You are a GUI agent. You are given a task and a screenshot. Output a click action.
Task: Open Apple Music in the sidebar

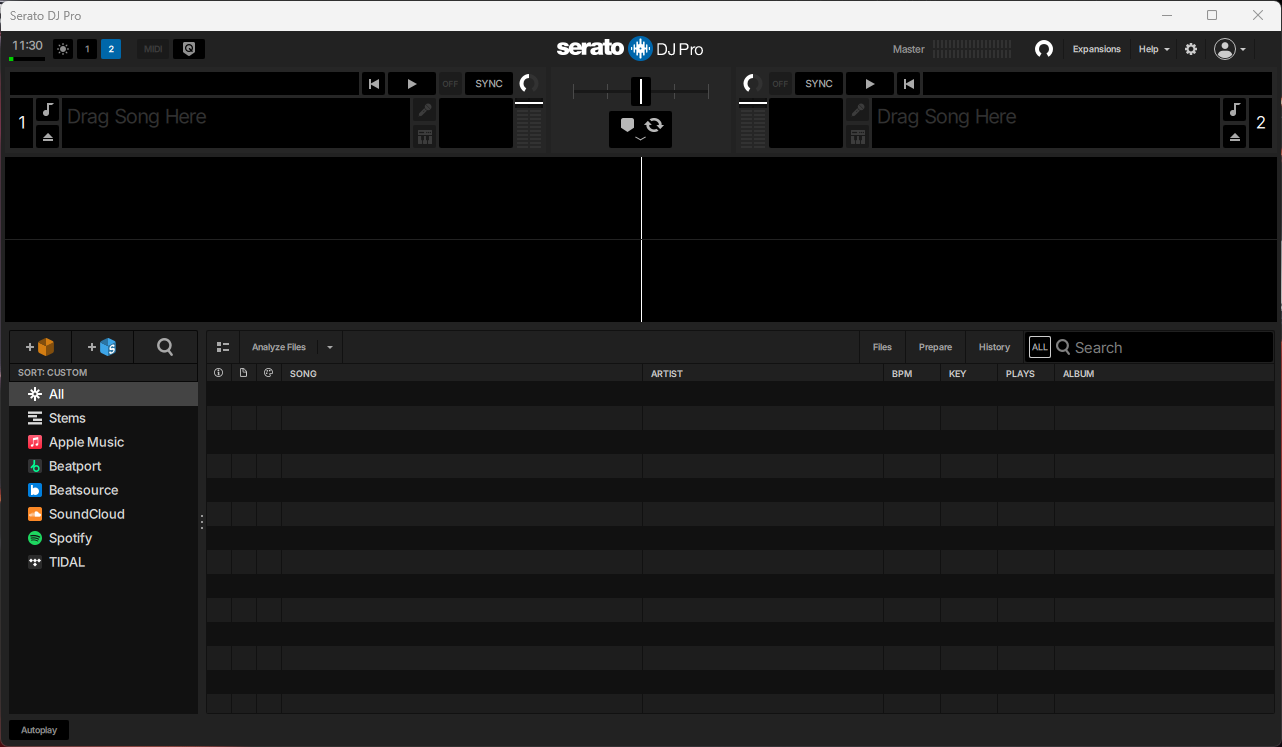click(x=104, y=442)
